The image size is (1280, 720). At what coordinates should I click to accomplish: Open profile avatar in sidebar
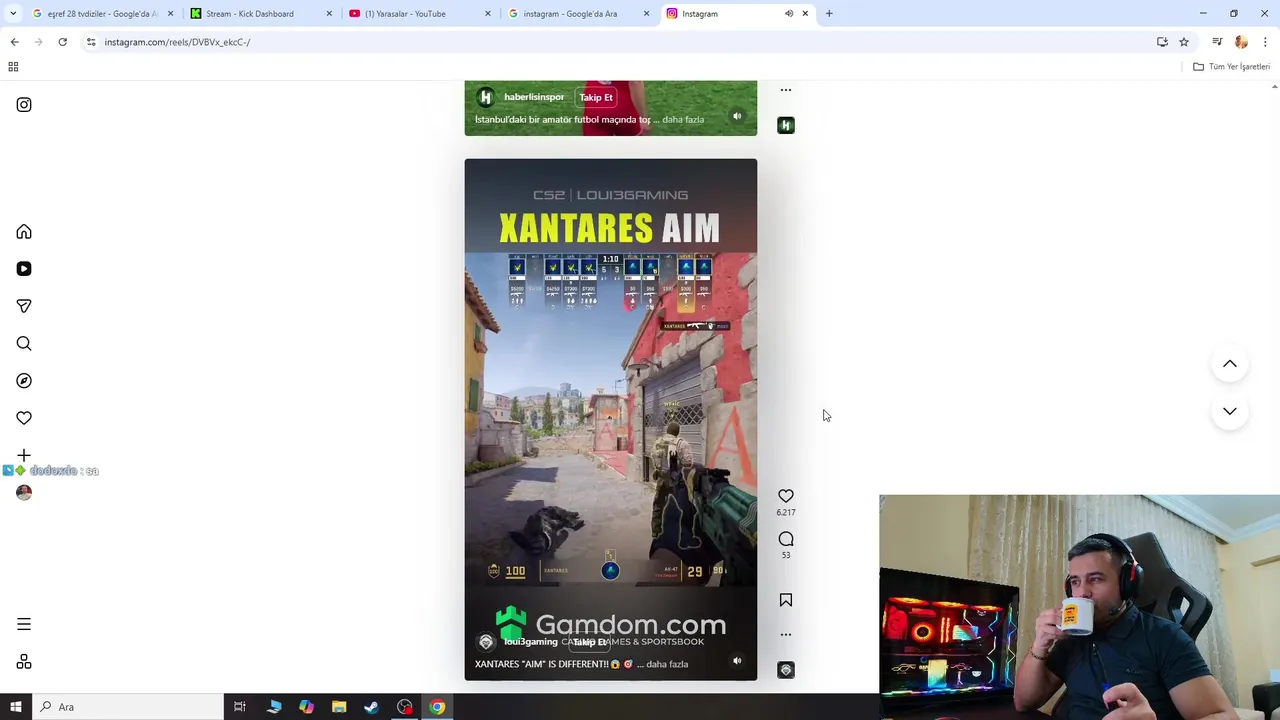pyautogui.click(x=24, y=492)
